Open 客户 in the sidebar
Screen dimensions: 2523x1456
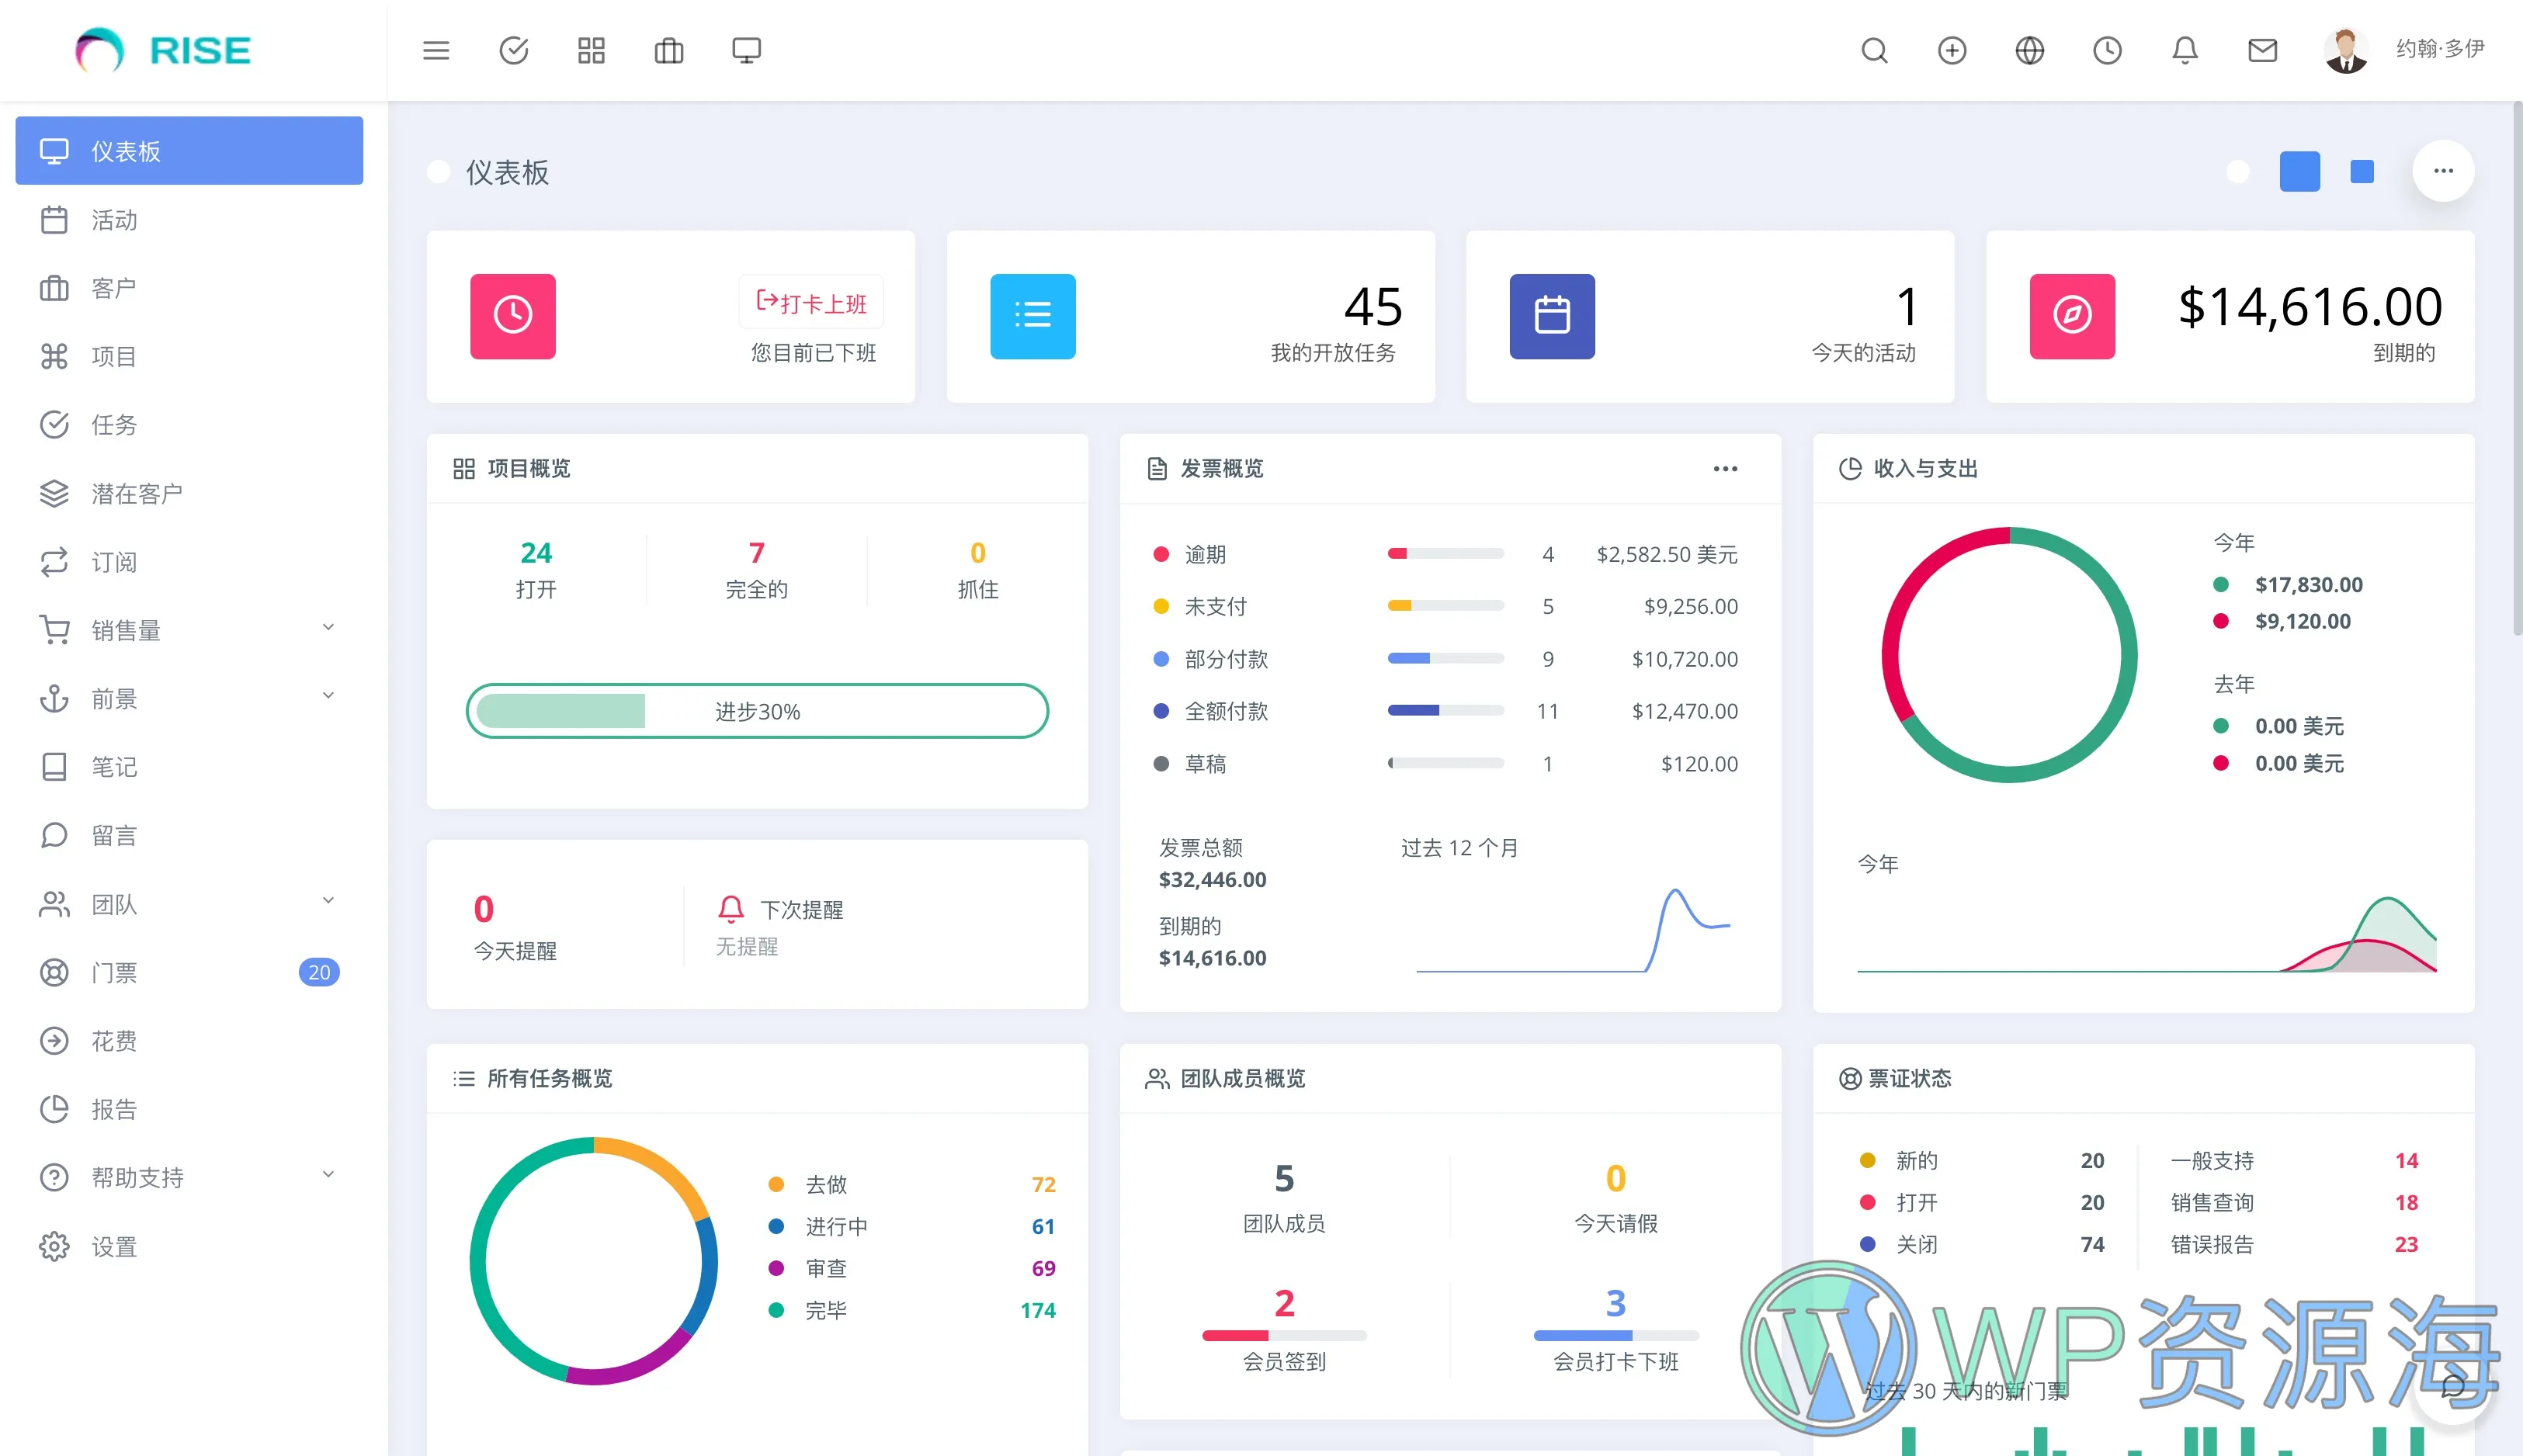(189, 288)
